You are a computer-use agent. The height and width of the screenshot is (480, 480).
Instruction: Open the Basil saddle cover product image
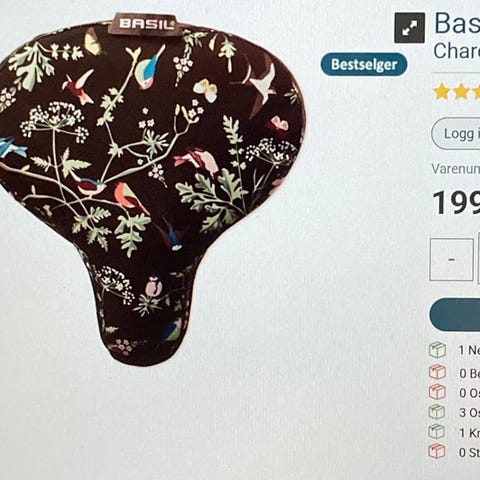pyautogui.click(x=152, y=188)
